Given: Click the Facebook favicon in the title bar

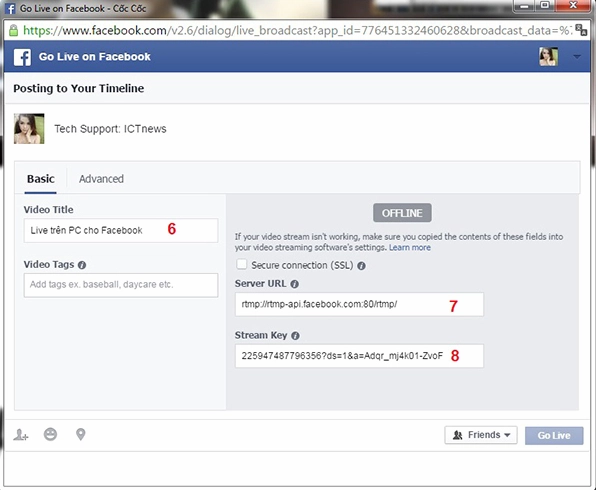Looking at the screenshot, I should click(x=11, y=8).
